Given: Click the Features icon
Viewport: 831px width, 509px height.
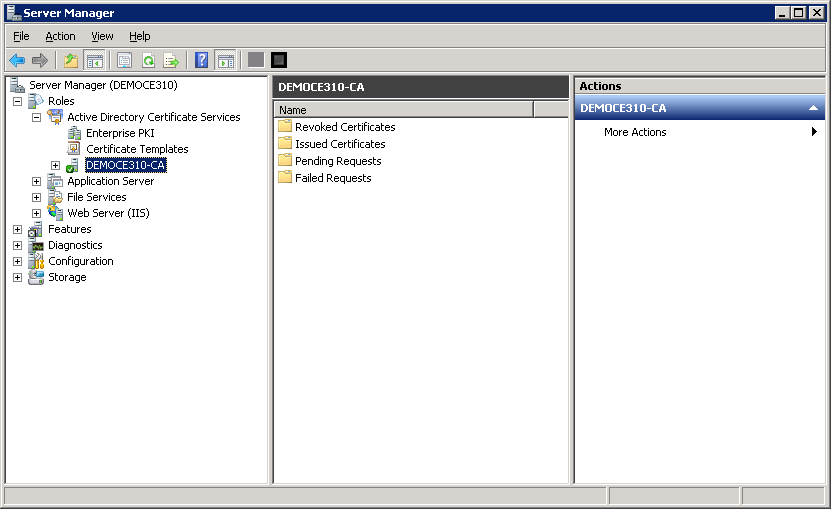Looking at the screenshot, I should click(36, 230).
